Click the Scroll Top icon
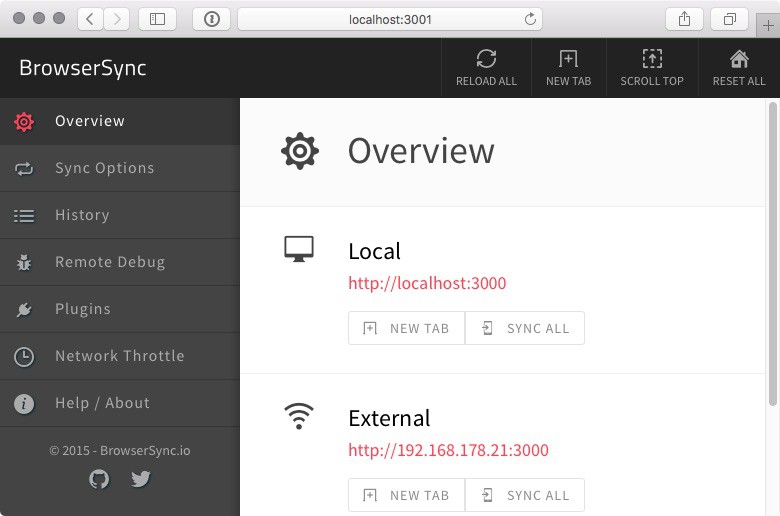The height and width of the screenshot is (516, 780). point(651,59)
